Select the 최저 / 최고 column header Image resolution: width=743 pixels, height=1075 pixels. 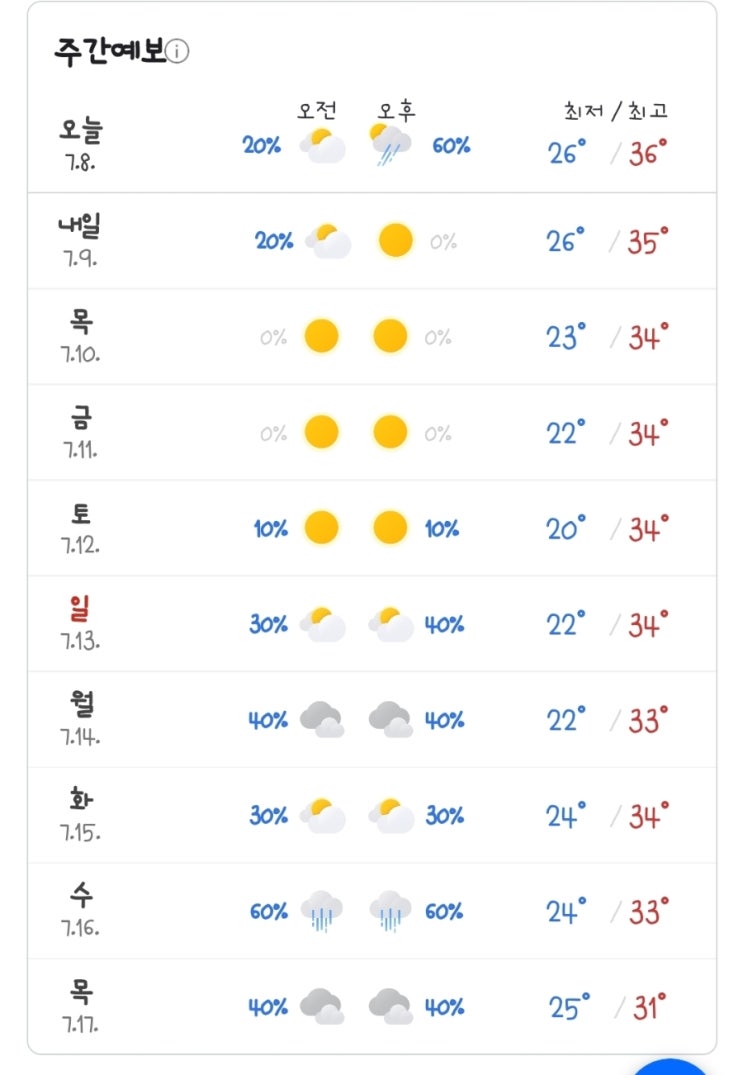(x=616, y=110)
